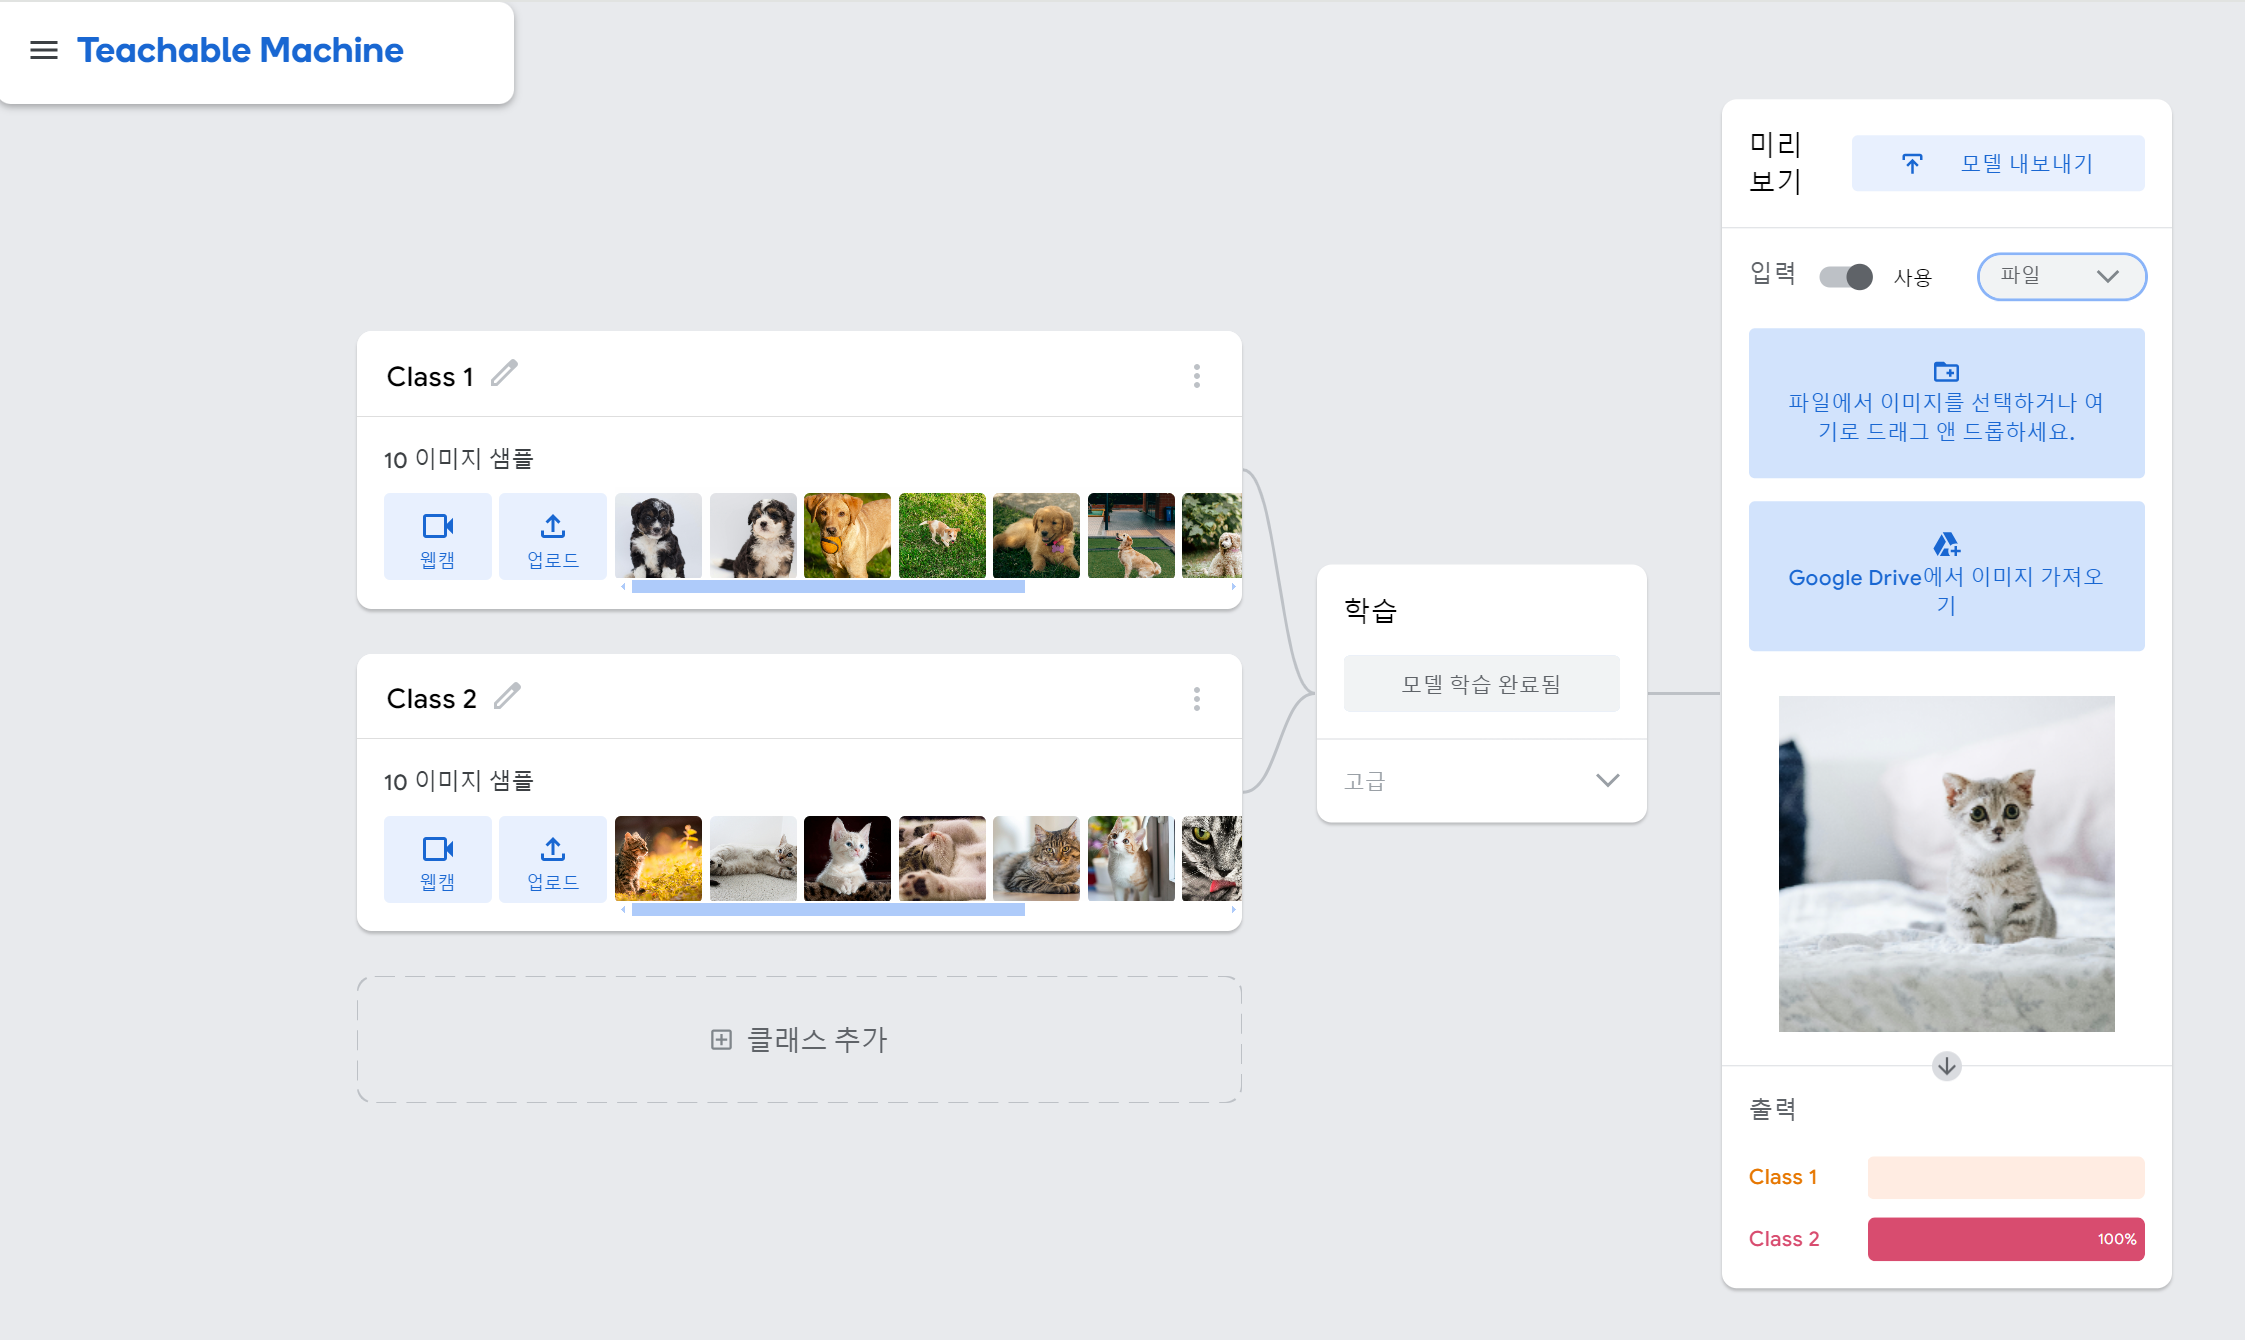Click the down arrow below preview image
The height and width of the screenshot is (1340, 2245).
1946,1066
